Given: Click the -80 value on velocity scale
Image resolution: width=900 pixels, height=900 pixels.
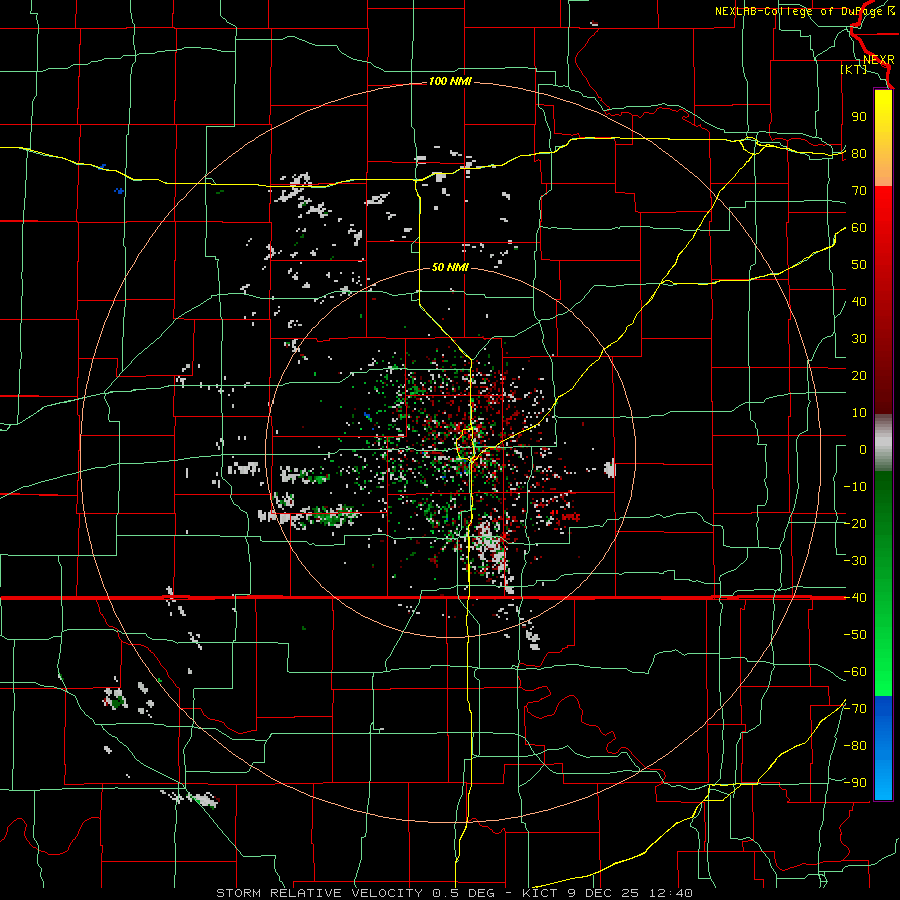Looking at the screenshot, I should tap(855, 746).
